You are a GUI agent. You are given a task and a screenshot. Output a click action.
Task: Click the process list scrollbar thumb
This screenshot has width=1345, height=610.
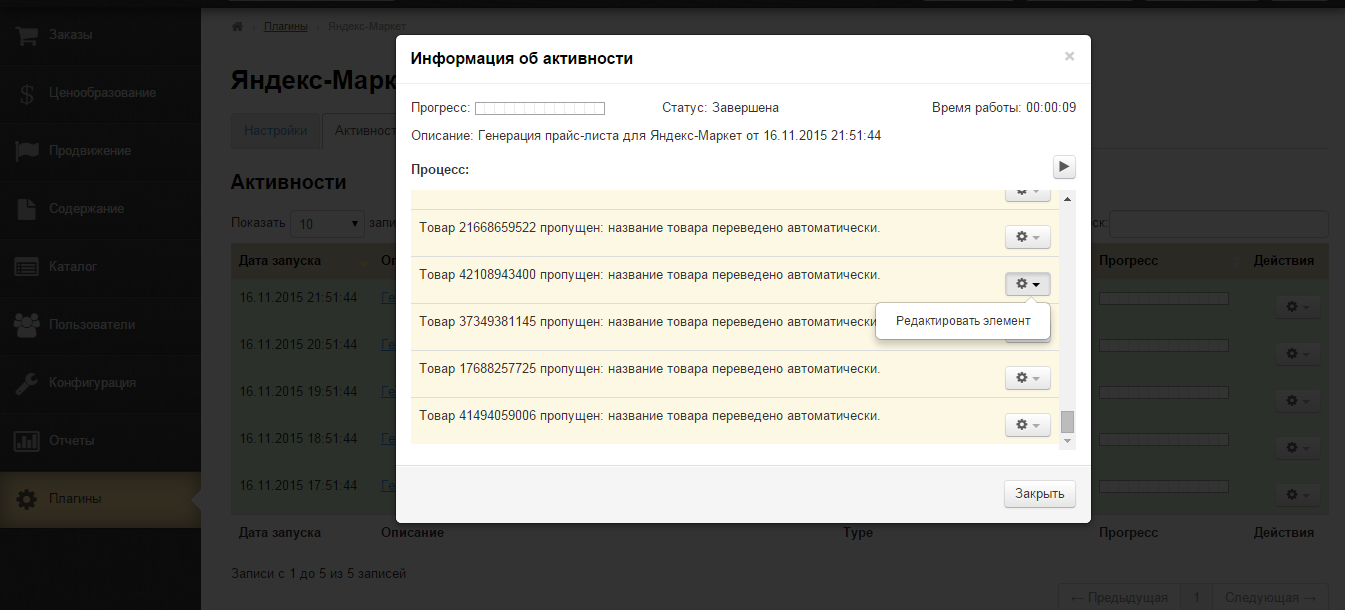[1067, 421]
